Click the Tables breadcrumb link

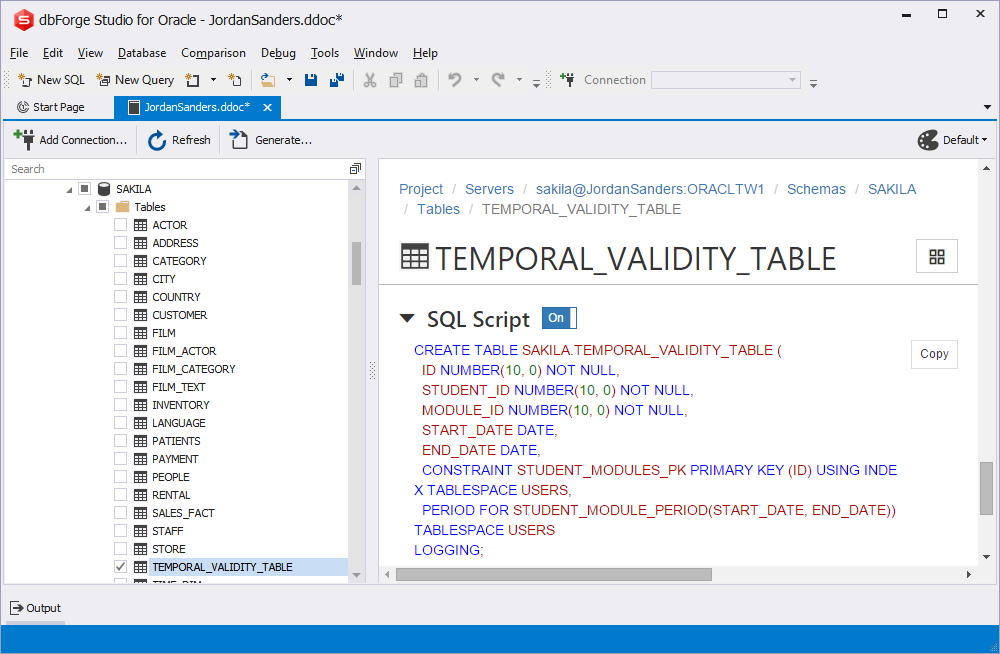[x=438, y=209]
